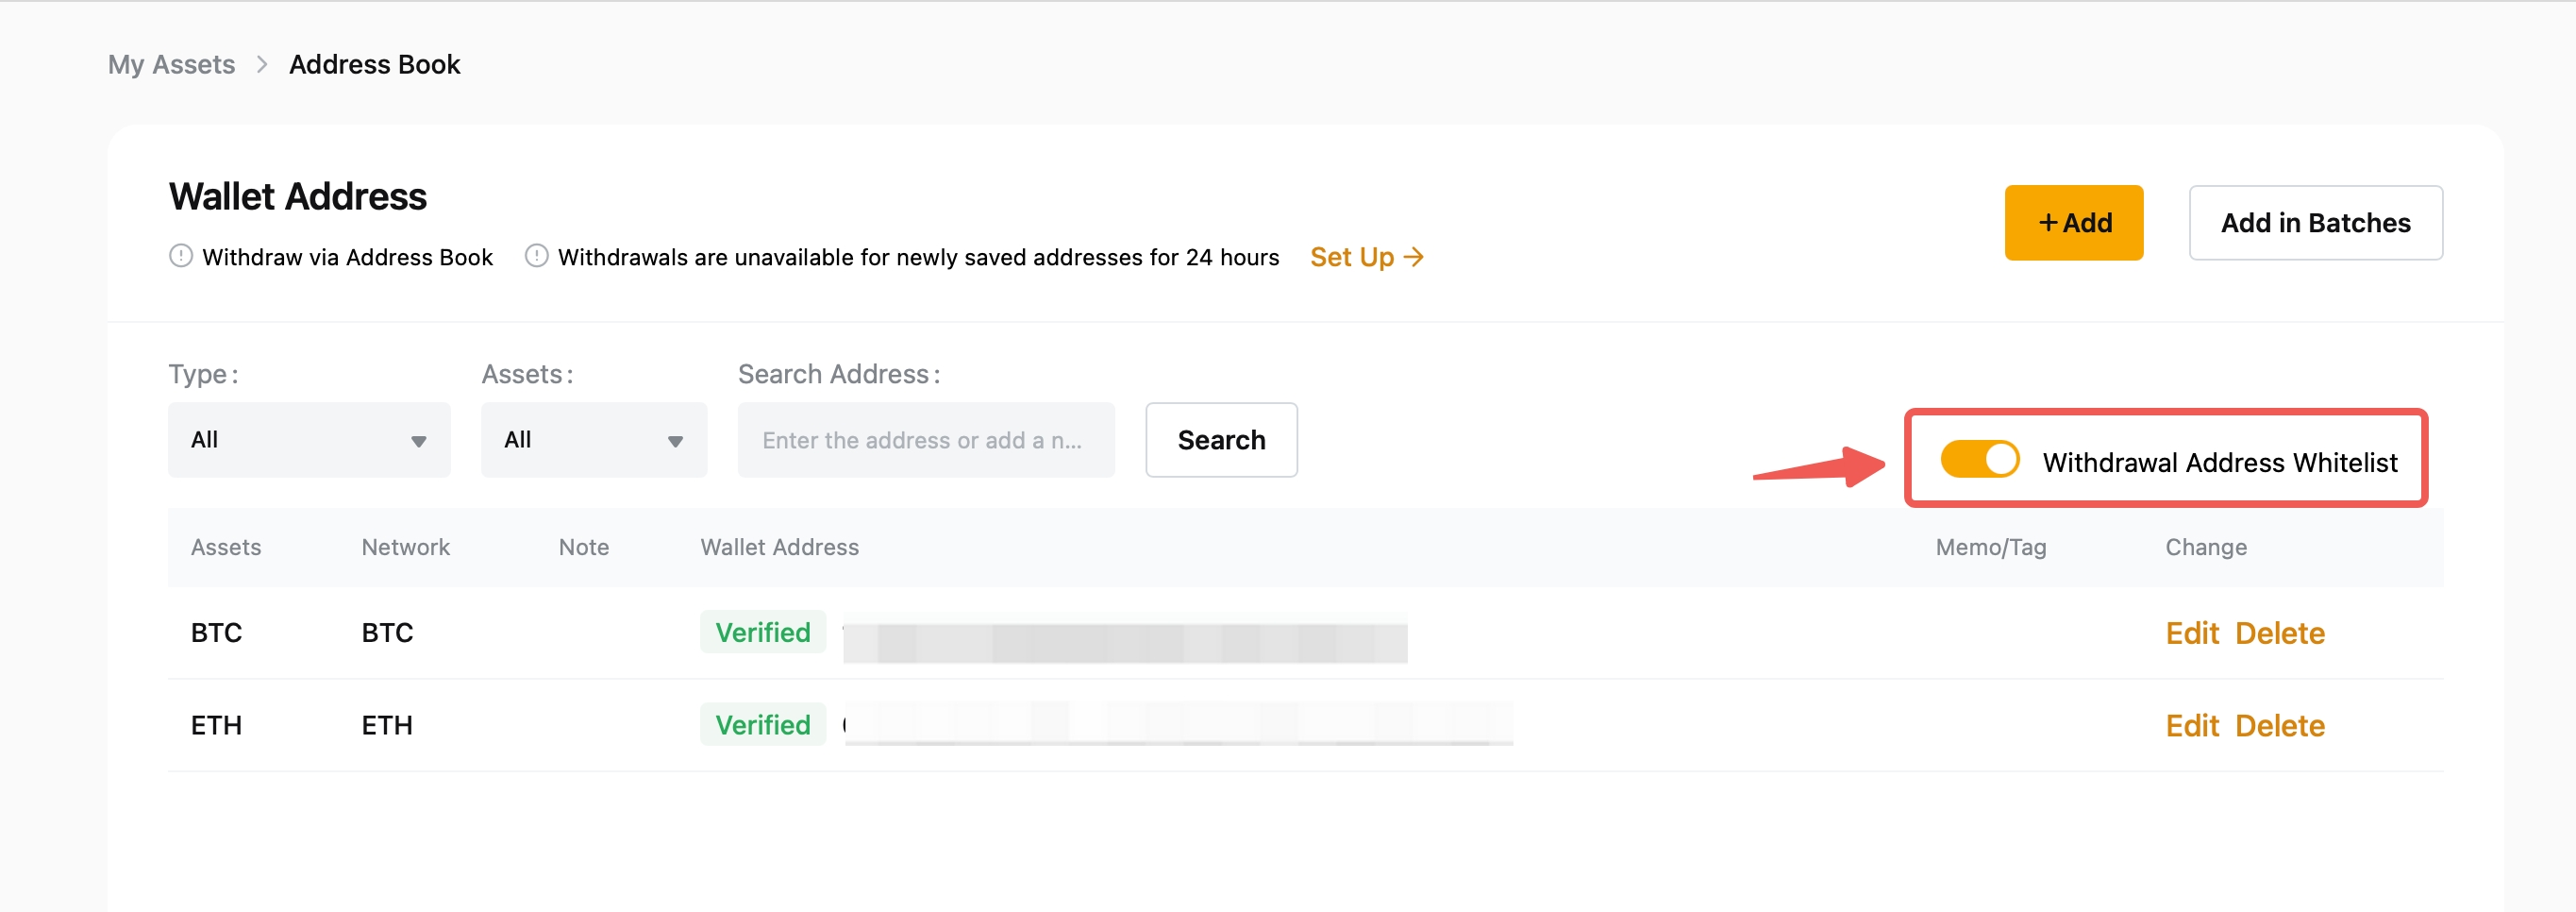Click the Search button

pyautogui.click(x=1220, y=440)
